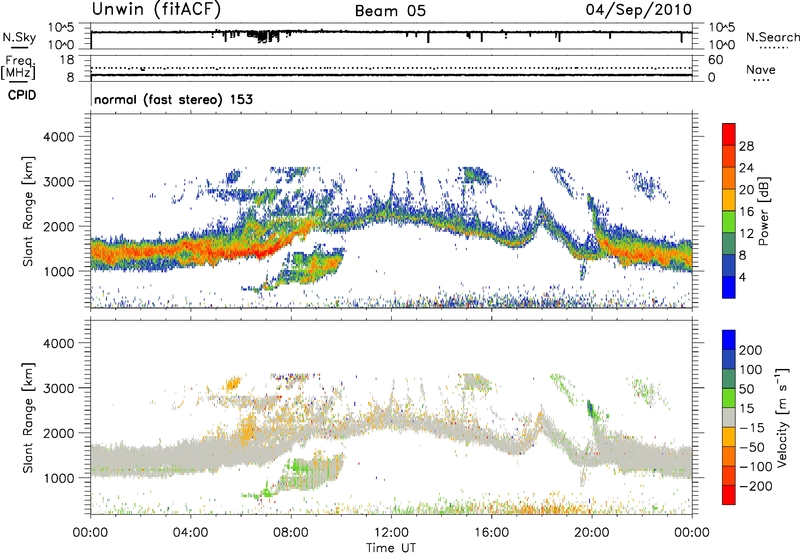The width and height of the screenshot is (800, 554).
Task: Click the '08:00' time axis label
Action: coord(291,533)
